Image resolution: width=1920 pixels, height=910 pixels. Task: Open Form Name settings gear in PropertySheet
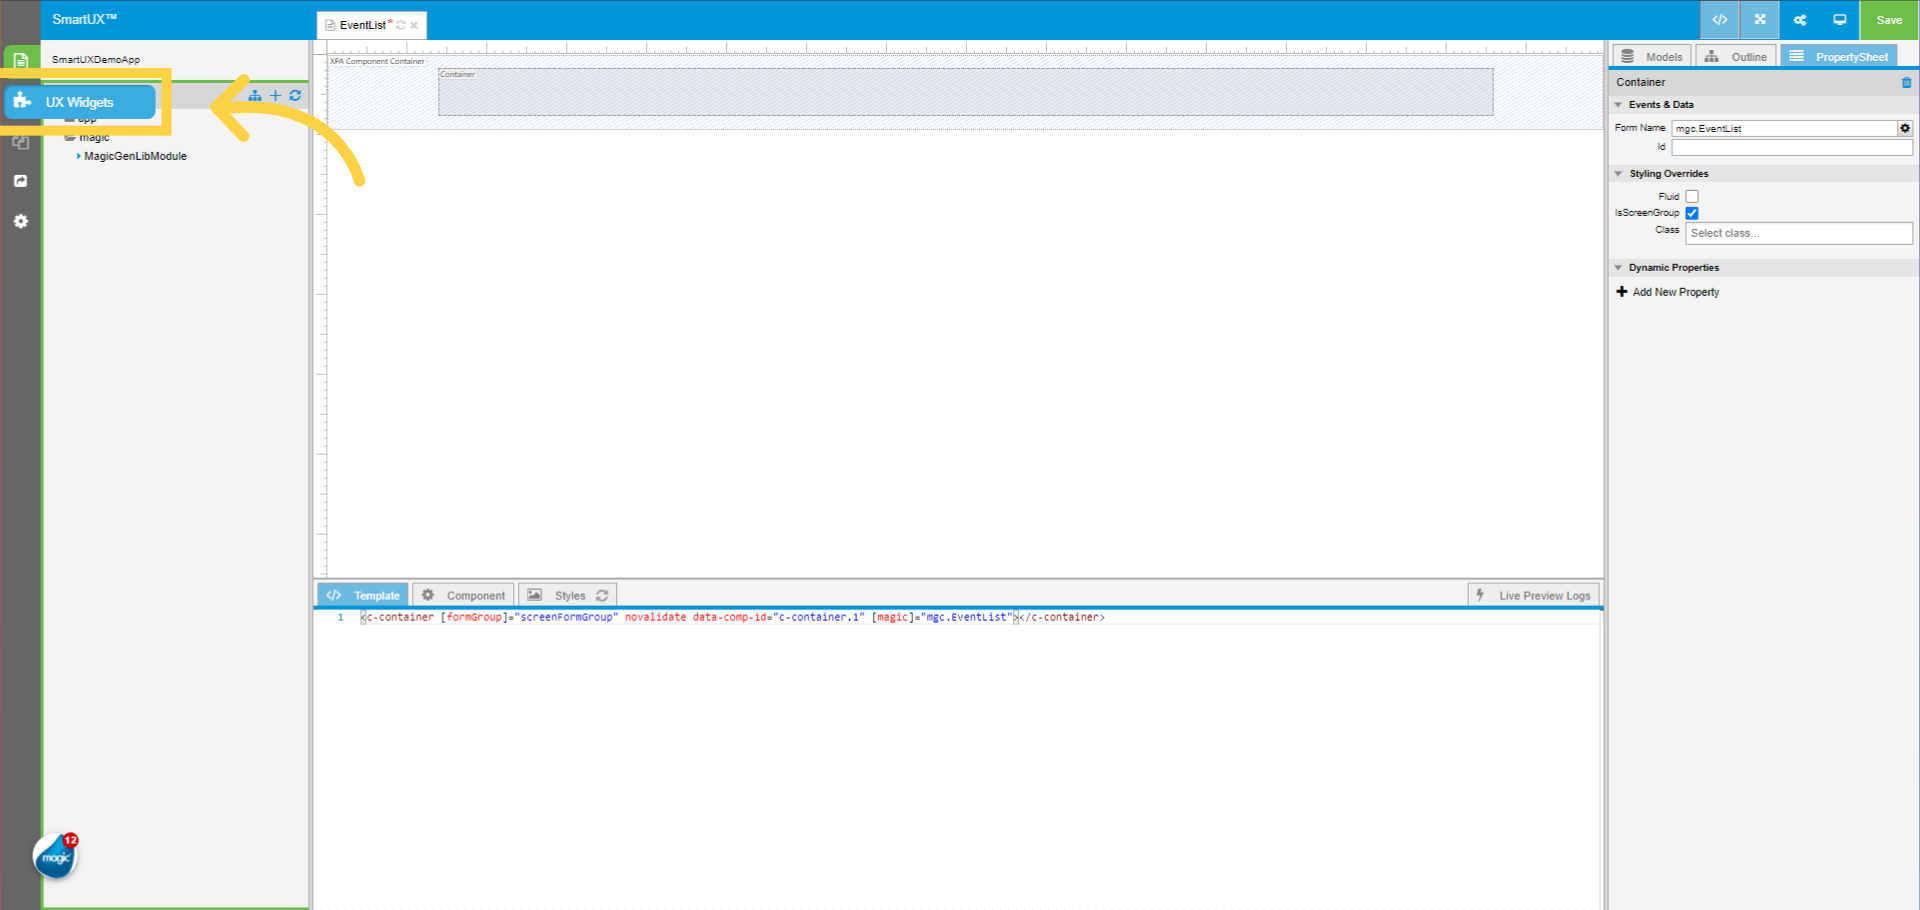coord(1905,128)
